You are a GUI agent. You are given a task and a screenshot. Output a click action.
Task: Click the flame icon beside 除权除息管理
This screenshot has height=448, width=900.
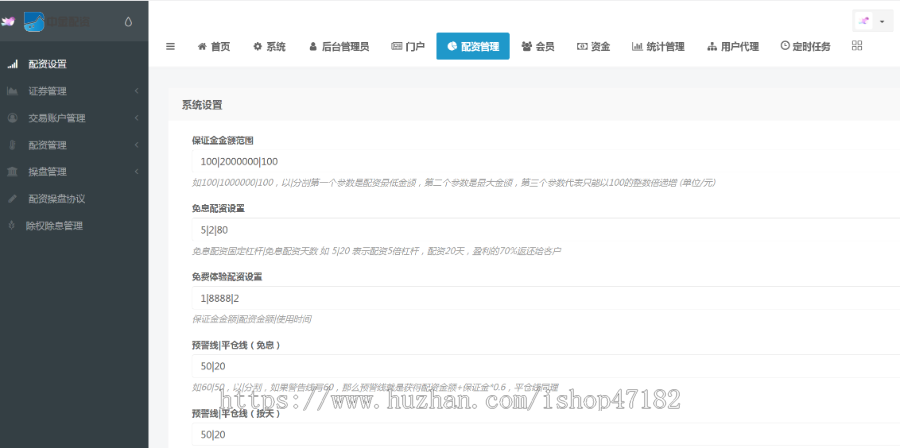pos(11,226)
